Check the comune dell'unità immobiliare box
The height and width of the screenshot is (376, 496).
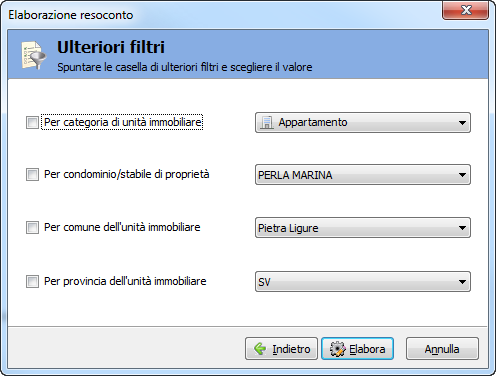[32, 227]
